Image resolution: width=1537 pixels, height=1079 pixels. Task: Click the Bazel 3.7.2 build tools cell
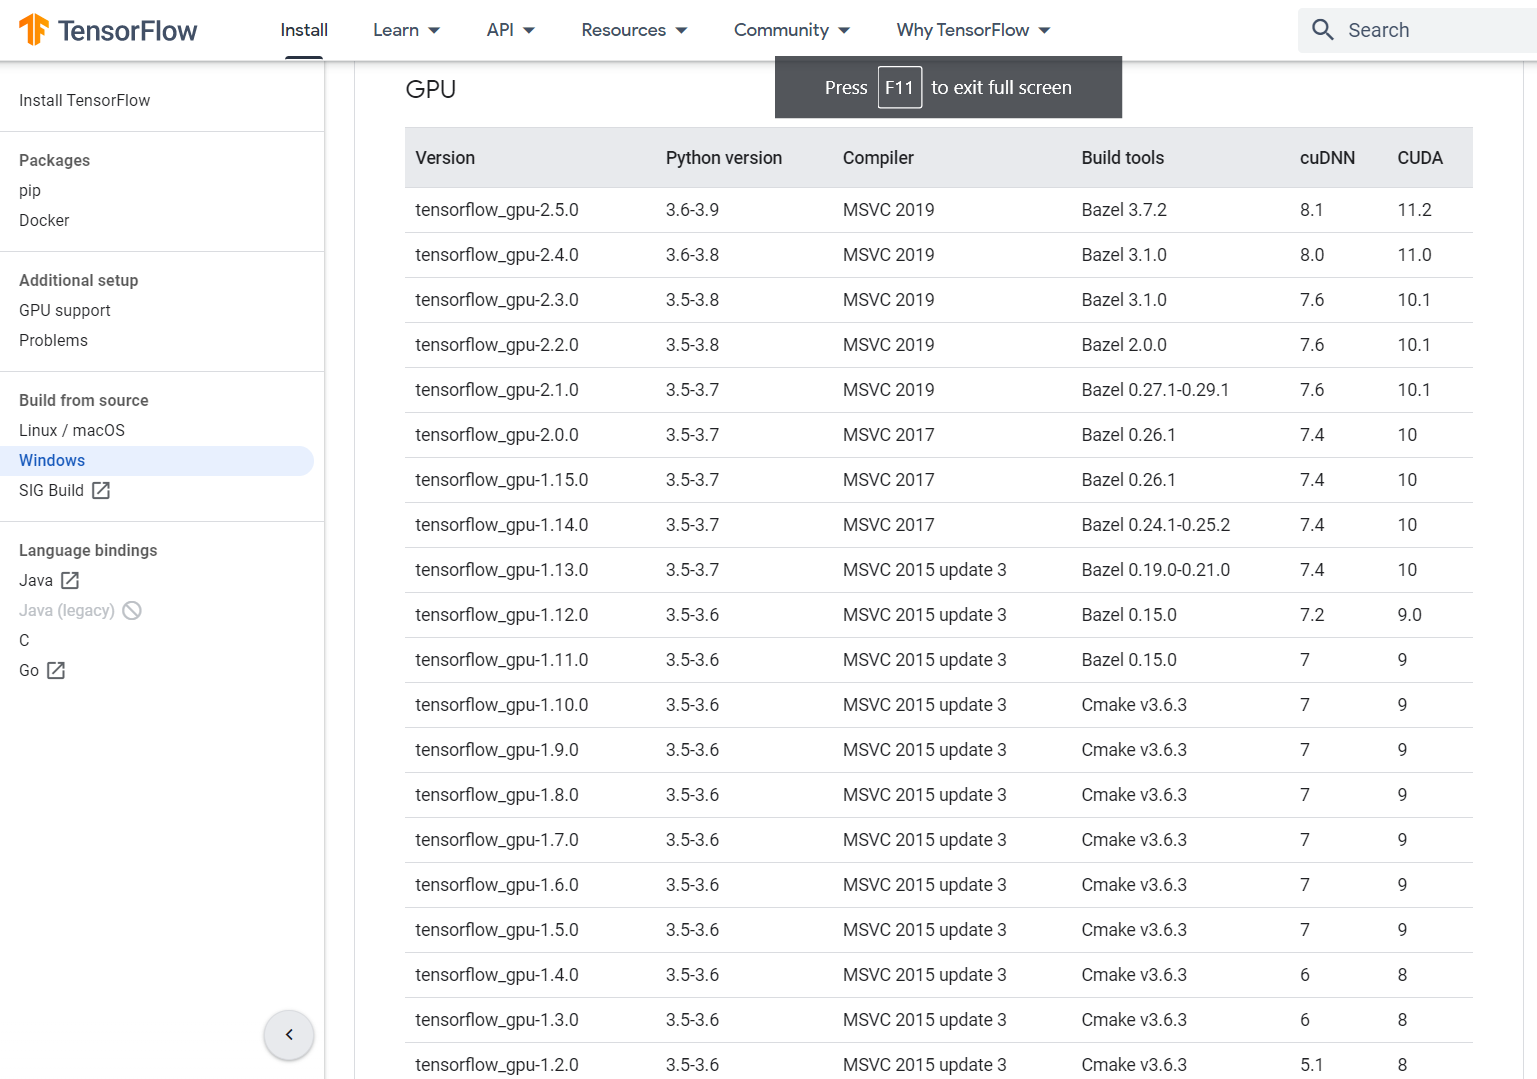[x=1124, y=210]
